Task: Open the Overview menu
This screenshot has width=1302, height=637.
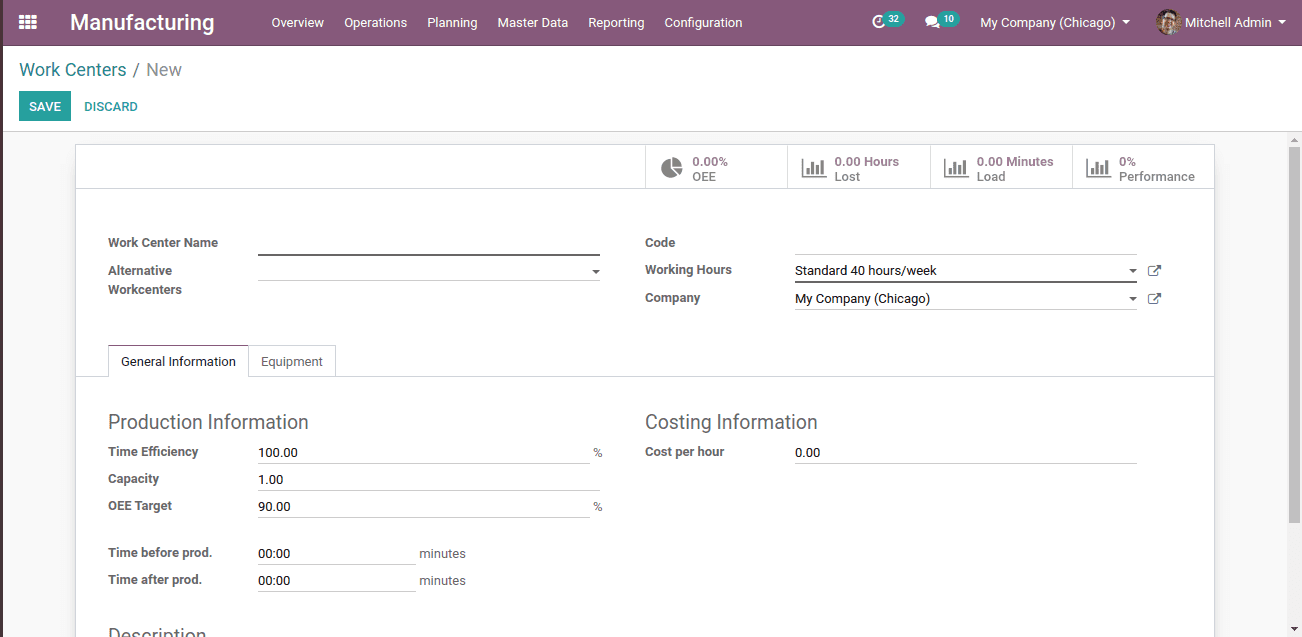Action: pyautogui.click(x=298, y=22)
